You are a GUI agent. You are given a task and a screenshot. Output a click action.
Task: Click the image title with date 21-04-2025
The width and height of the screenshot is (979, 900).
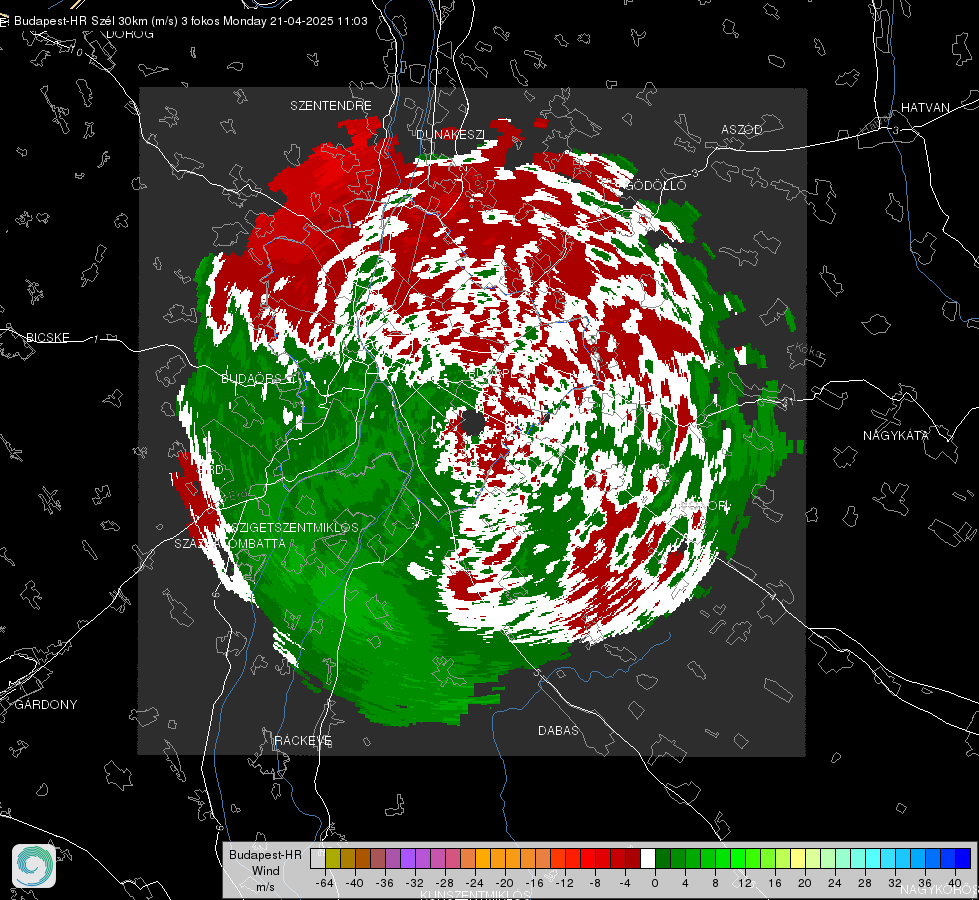(190, 21)
